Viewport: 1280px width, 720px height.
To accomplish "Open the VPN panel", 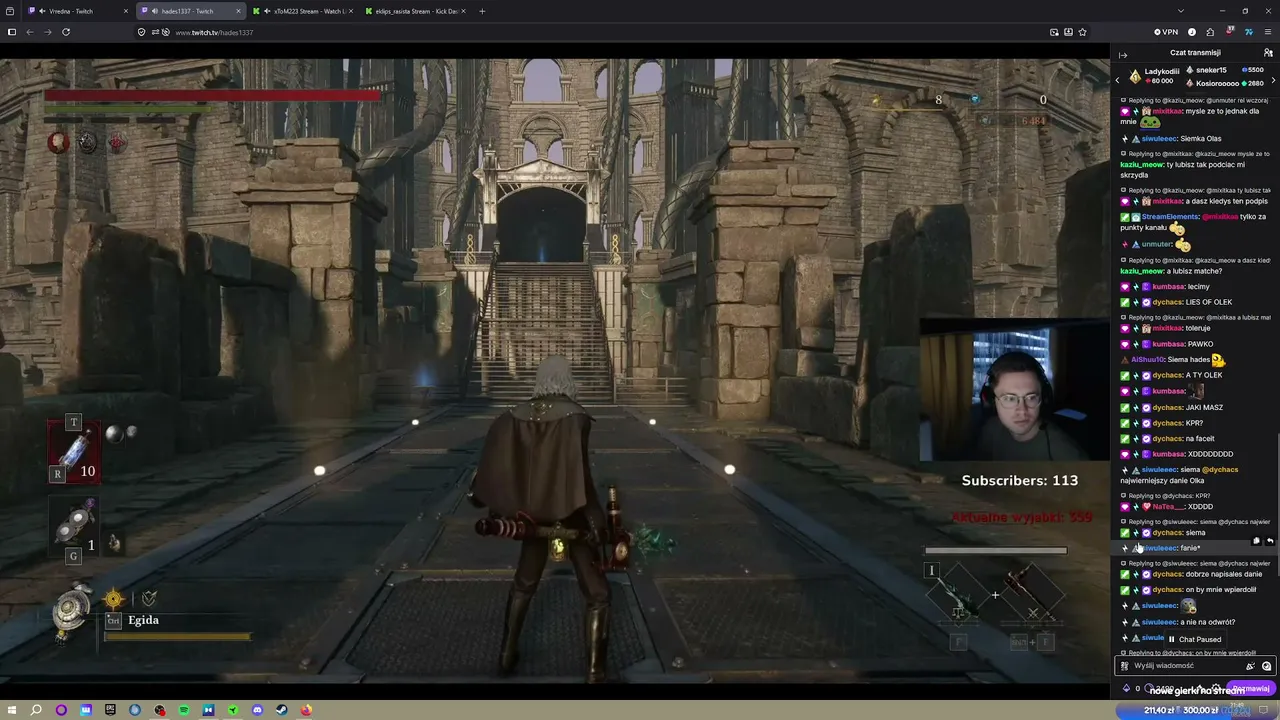I will (x=1165, y=32).
